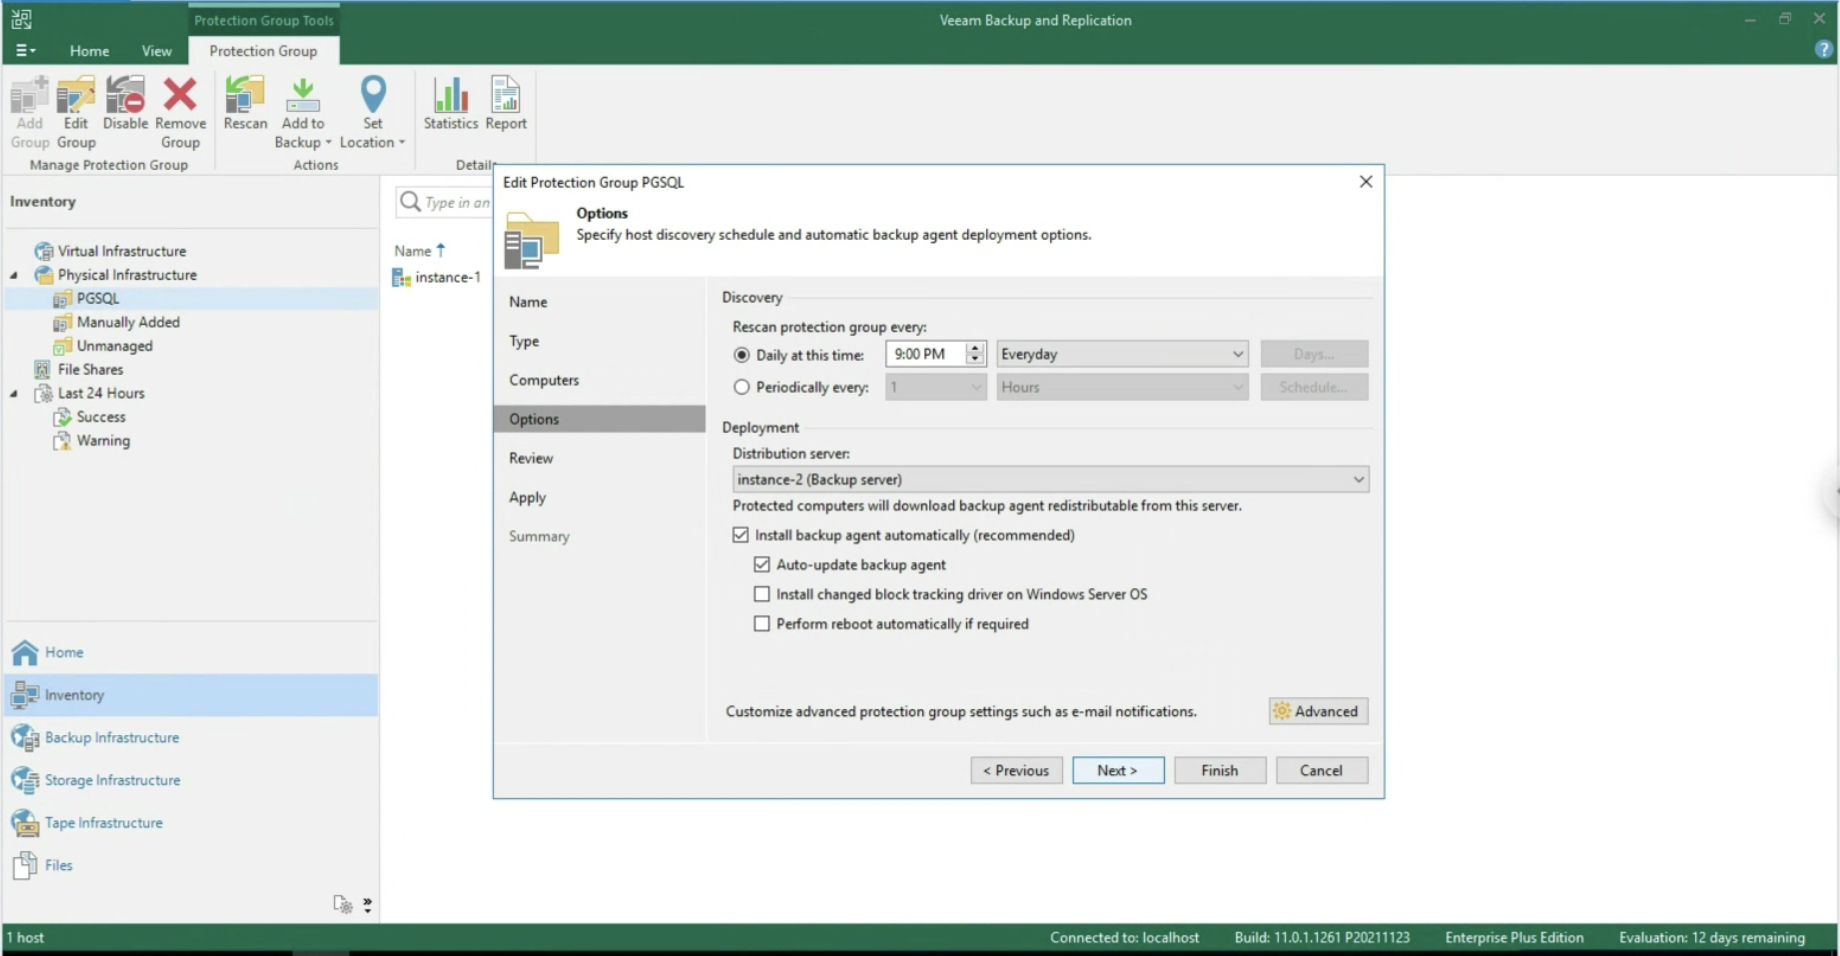Open Distribution server dropdown
The width and height of the screenshot is (1840, 956).
tap(1050, 479)
